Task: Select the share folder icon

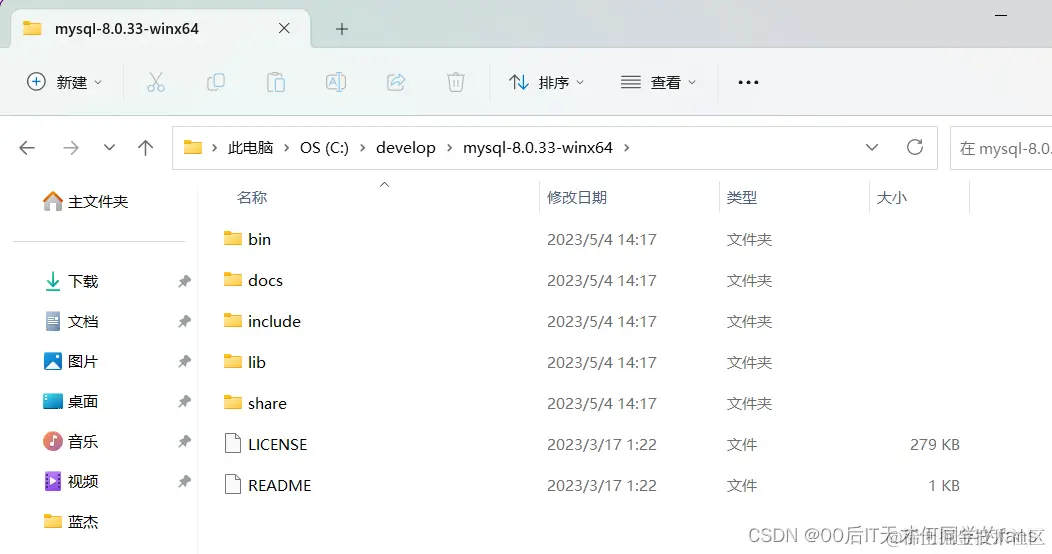Action: pyautogui.click(x=233, y=402)
